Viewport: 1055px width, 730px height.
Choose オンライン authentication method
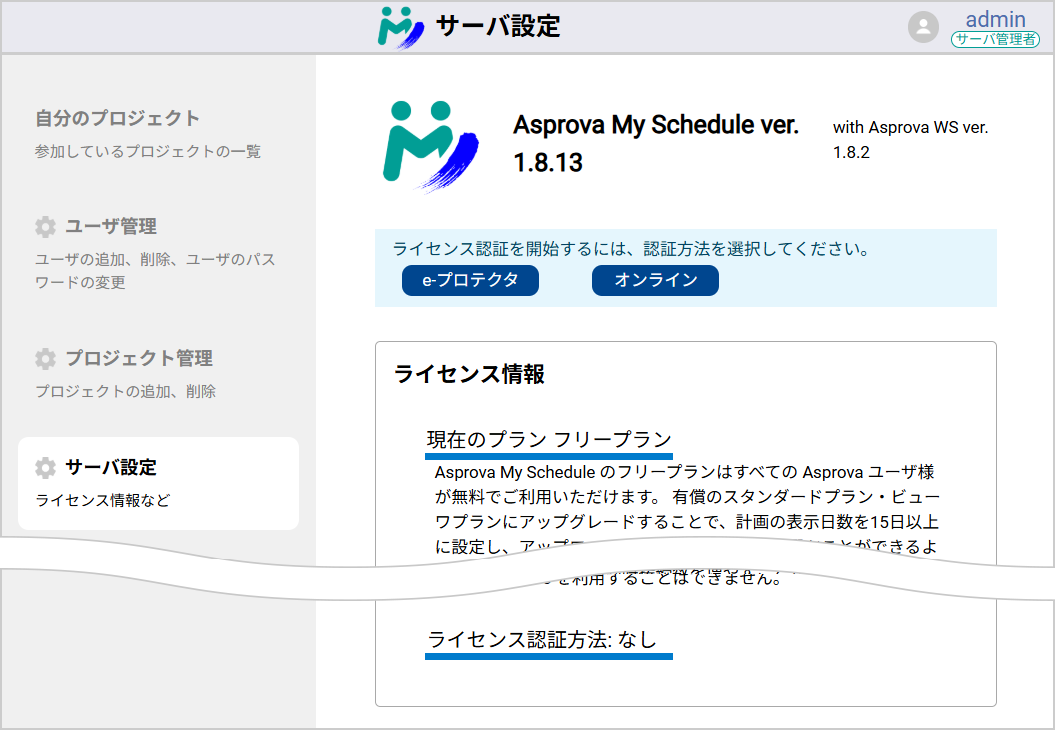coord(655,280)
